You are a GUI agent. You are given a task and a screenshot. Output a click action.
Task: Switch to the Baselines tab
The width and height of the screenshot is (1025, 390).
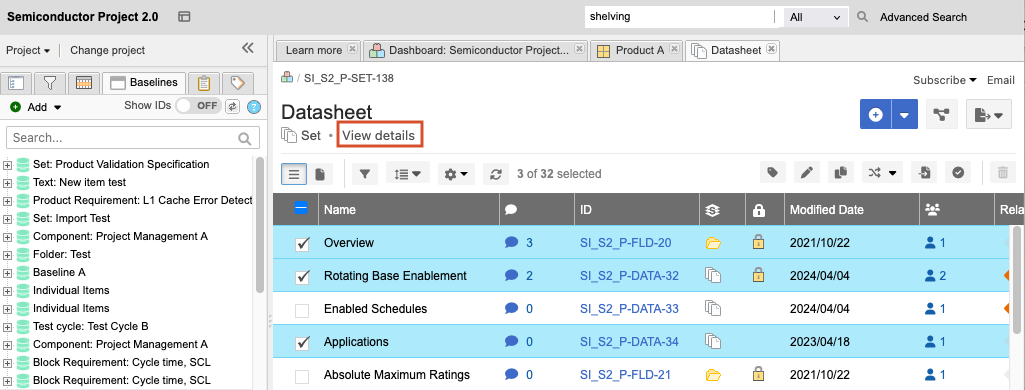(x=144, y=82)
